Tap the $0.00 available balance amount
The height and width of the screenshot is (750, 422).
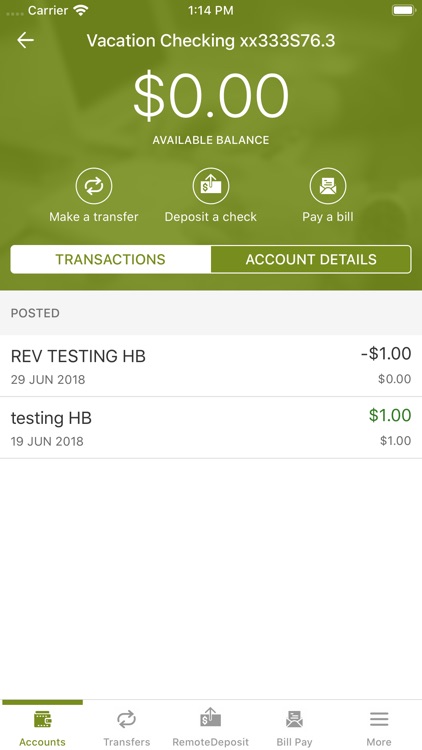coord(211,97)
